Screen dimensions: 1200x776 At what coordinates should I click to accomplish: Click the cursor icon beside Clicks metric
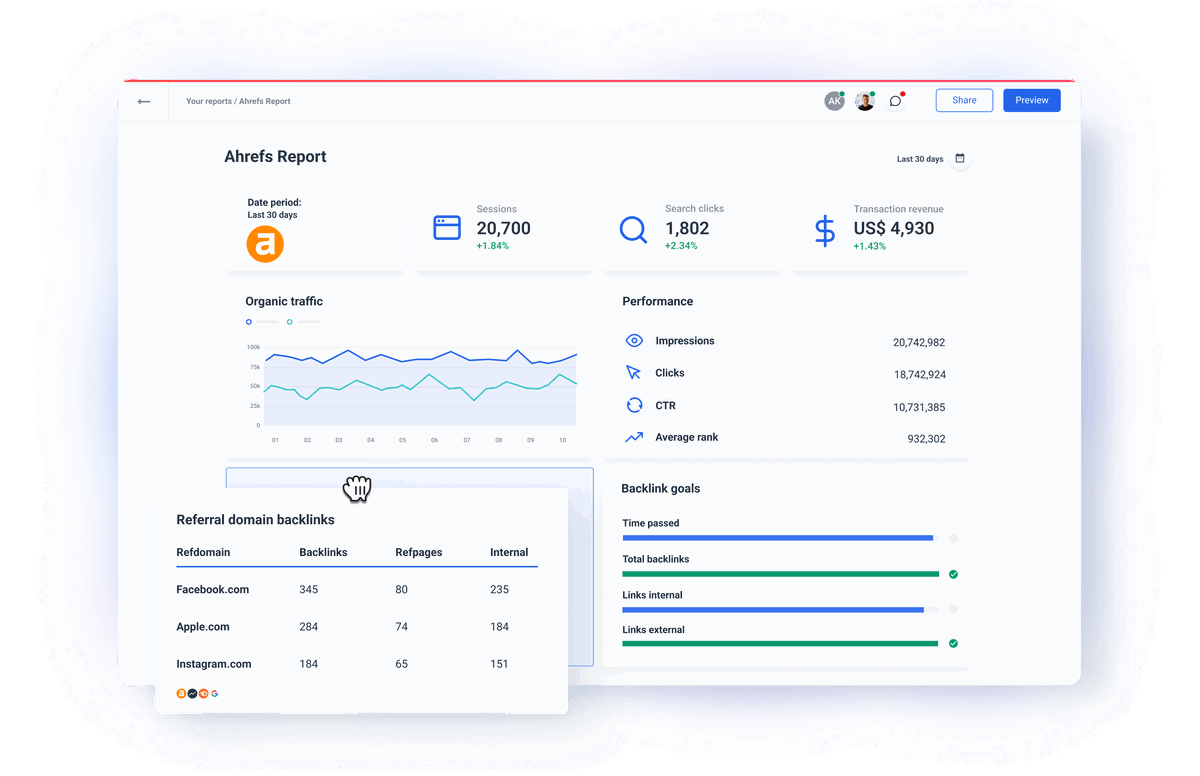634,373
